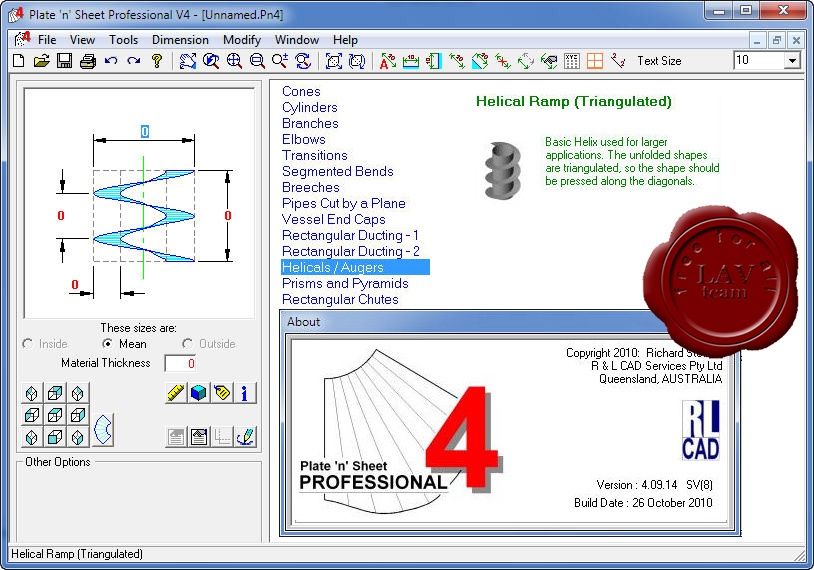
Task: Zoom out with the minus magnifier
Action: point(257,61)
